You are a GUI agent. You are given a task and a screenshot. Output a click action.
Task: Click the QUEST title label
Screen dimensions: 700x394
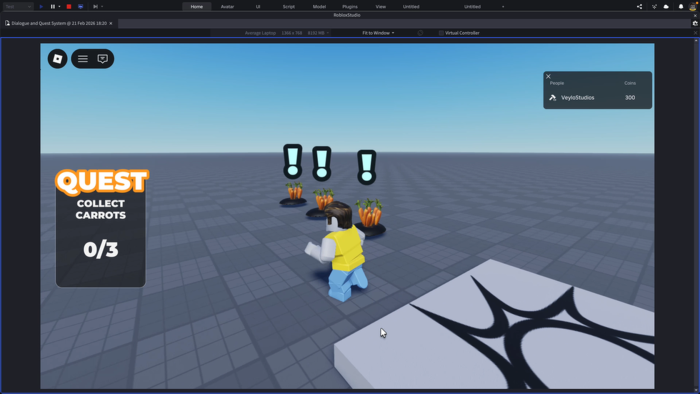(x=102, y=182)
